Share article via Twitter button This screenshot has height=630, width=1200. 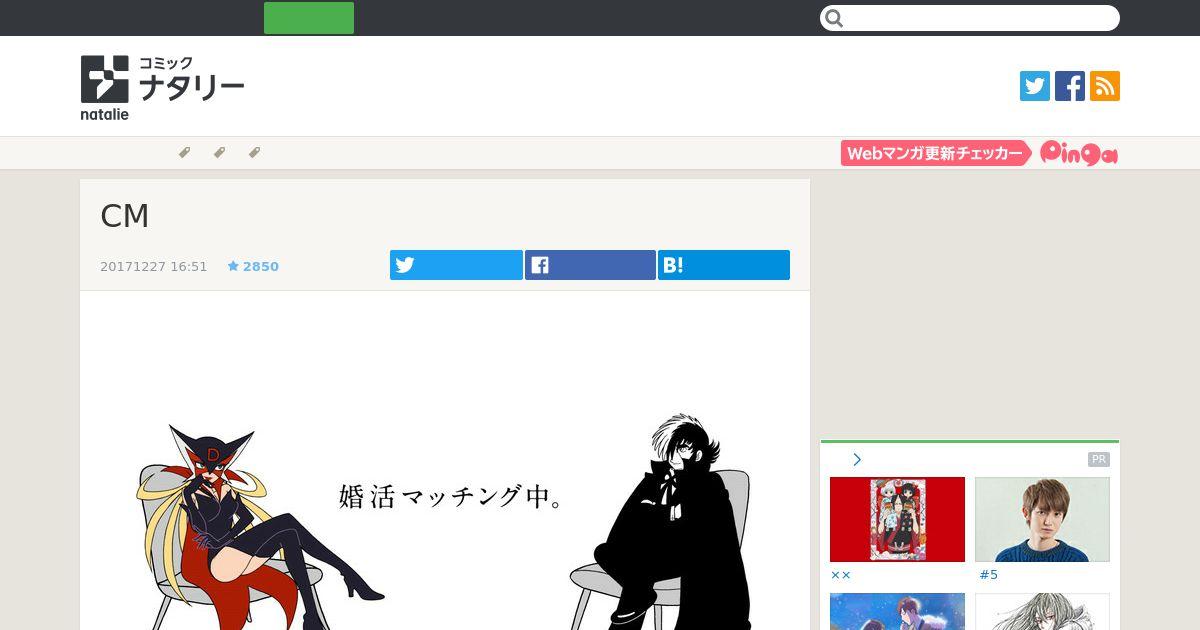pyautogui.click(x=456, y=265)
